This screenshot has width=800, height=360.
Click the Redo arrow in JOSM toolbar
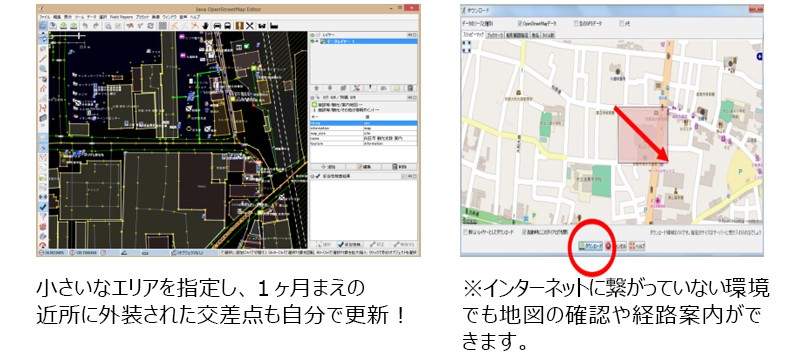[96, 26]
